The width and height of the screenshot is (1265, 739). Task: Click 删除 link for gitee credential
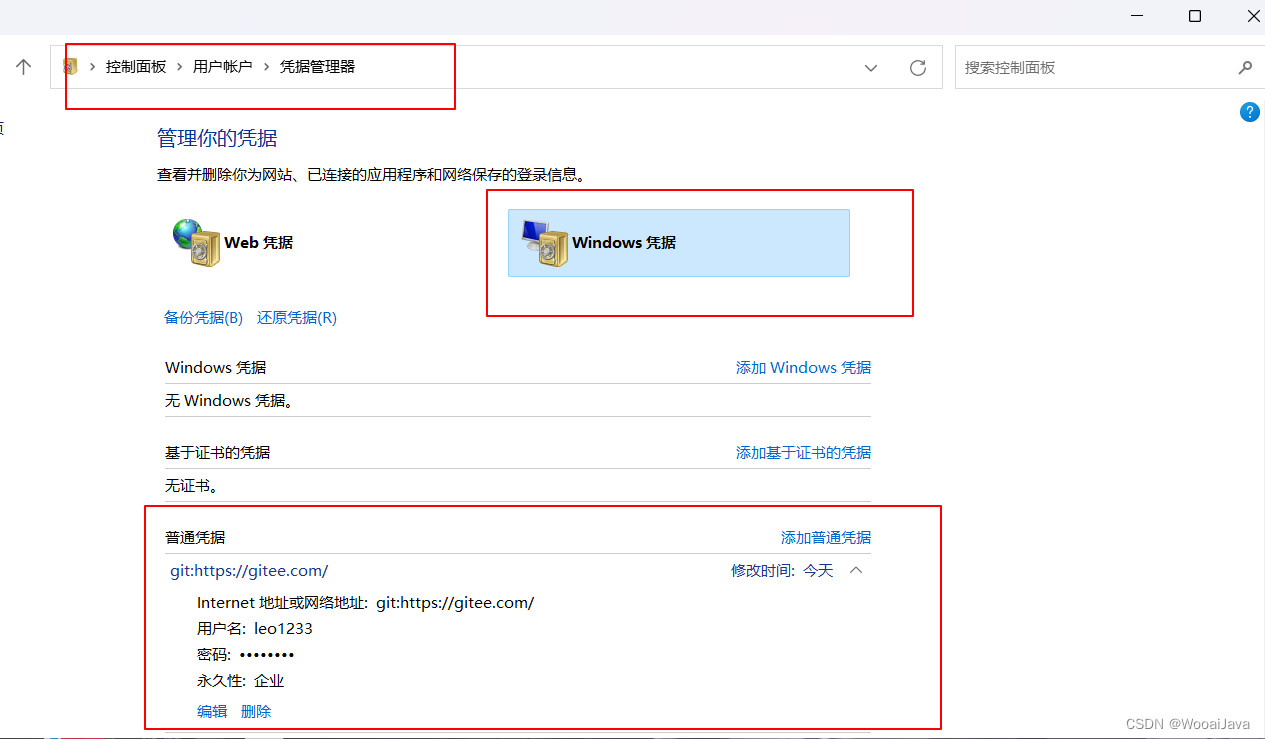[x=256, y=712]
